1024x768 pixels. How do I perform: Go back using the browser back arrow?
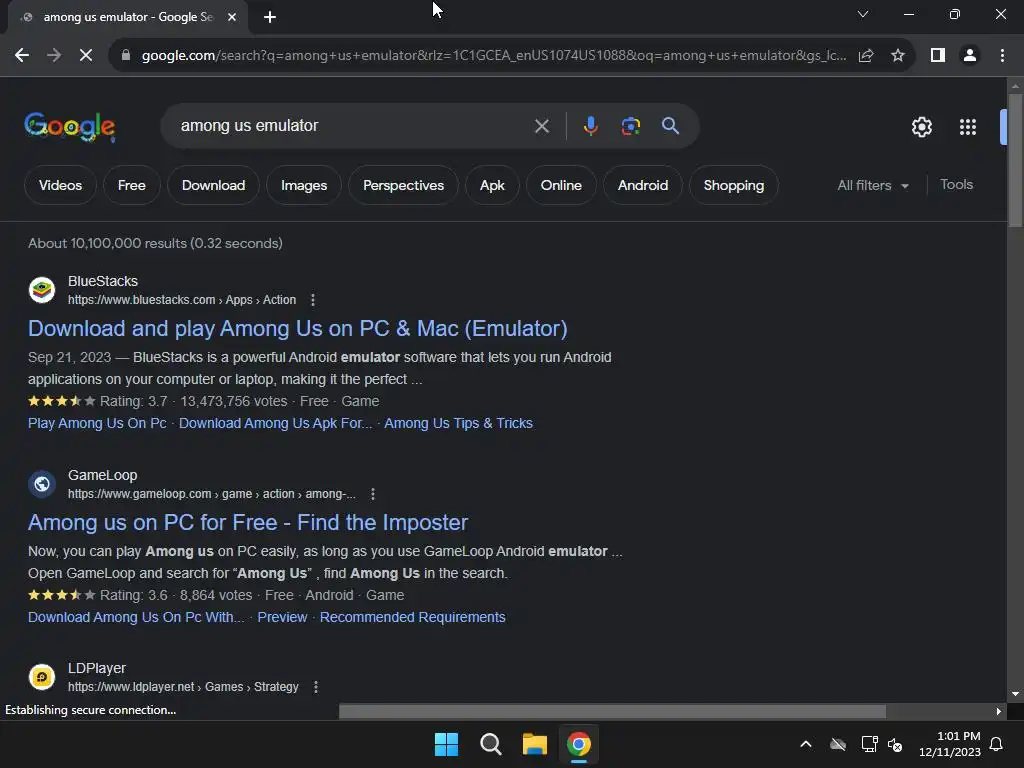[22, 56]
